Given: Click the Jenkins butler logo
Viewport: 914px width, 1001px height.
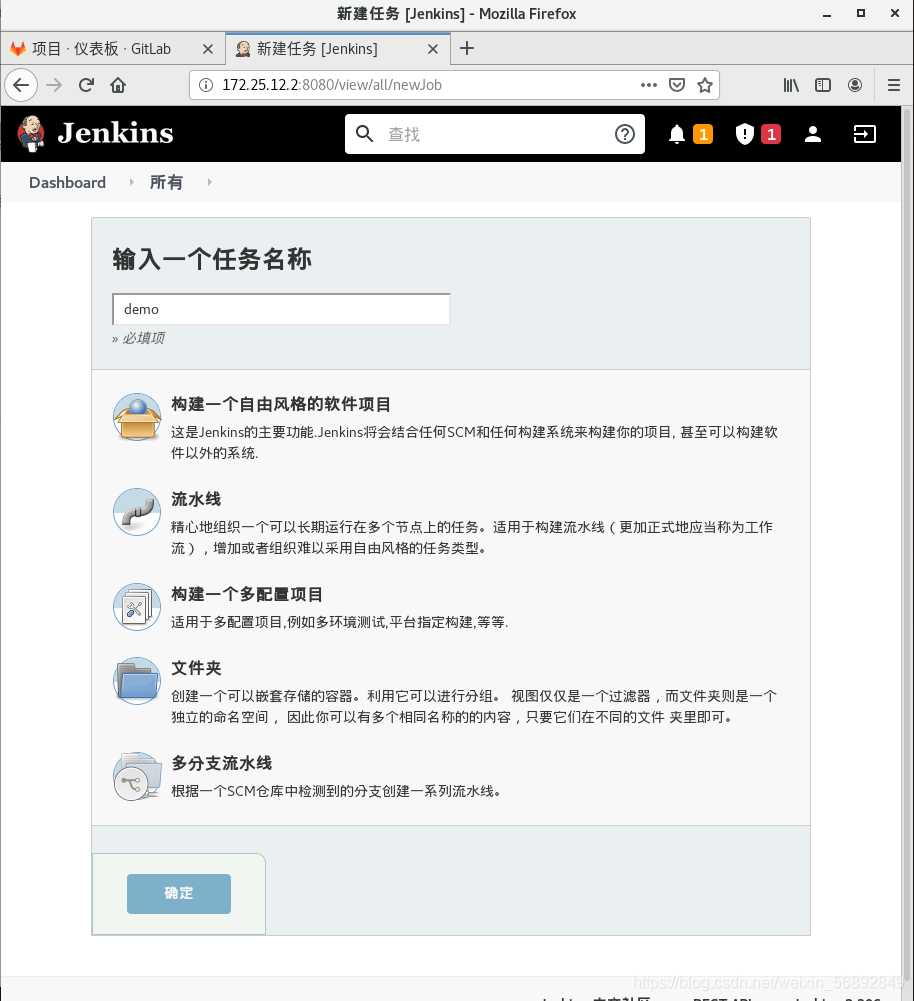Looking at the screenshot, I should point(31,133).
